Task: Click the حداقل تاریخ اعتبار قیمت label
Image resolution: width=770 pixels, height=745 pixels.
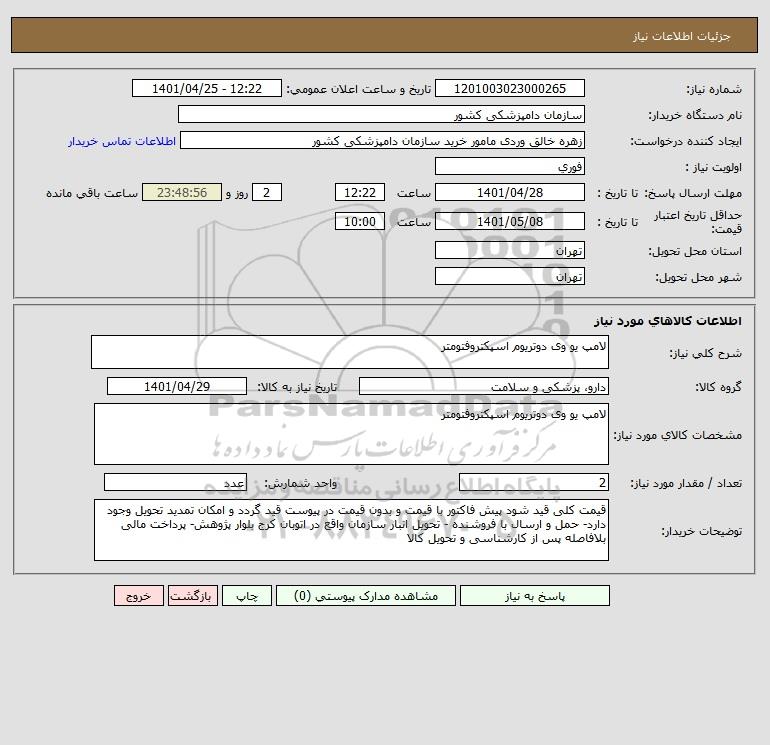Action: pyautogui.click(x=698, y=222)
